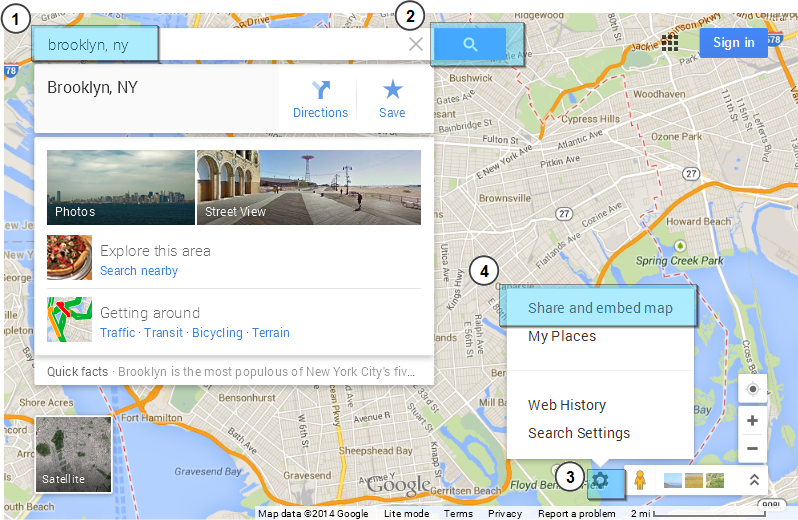This screenshot has height=520, width=798.
Task: Show the Transit layer
Action: (163, 333)
